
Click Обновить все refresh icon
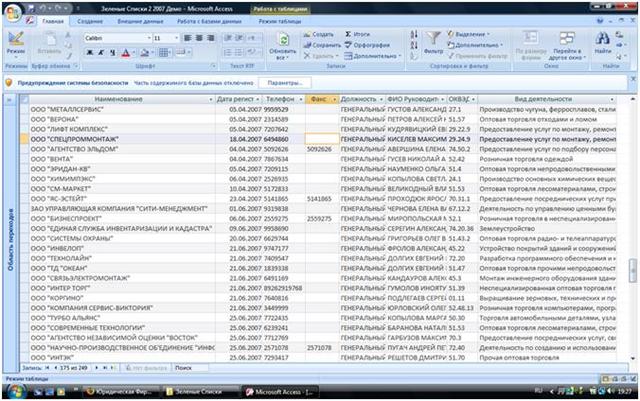283,40
